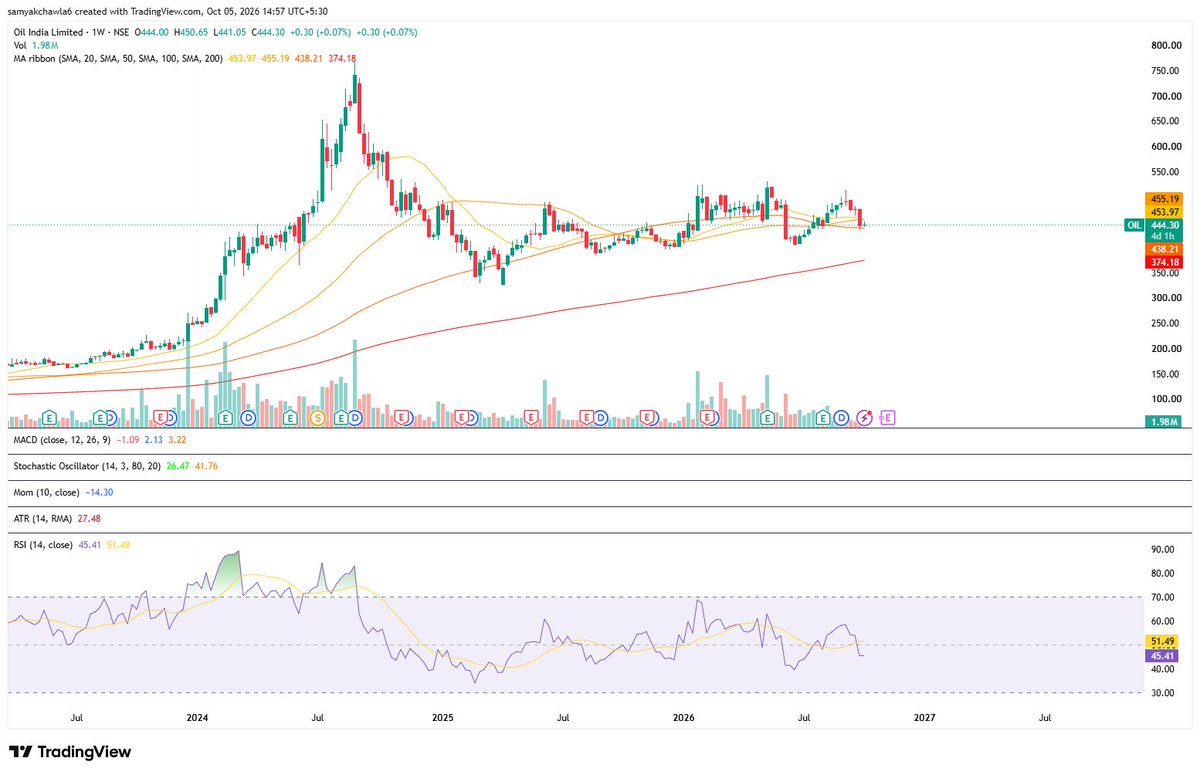Click the Vol 1.98M legend entry
Screen dimensions: 1200x775
pyautogui.click(x=34, y=45)
